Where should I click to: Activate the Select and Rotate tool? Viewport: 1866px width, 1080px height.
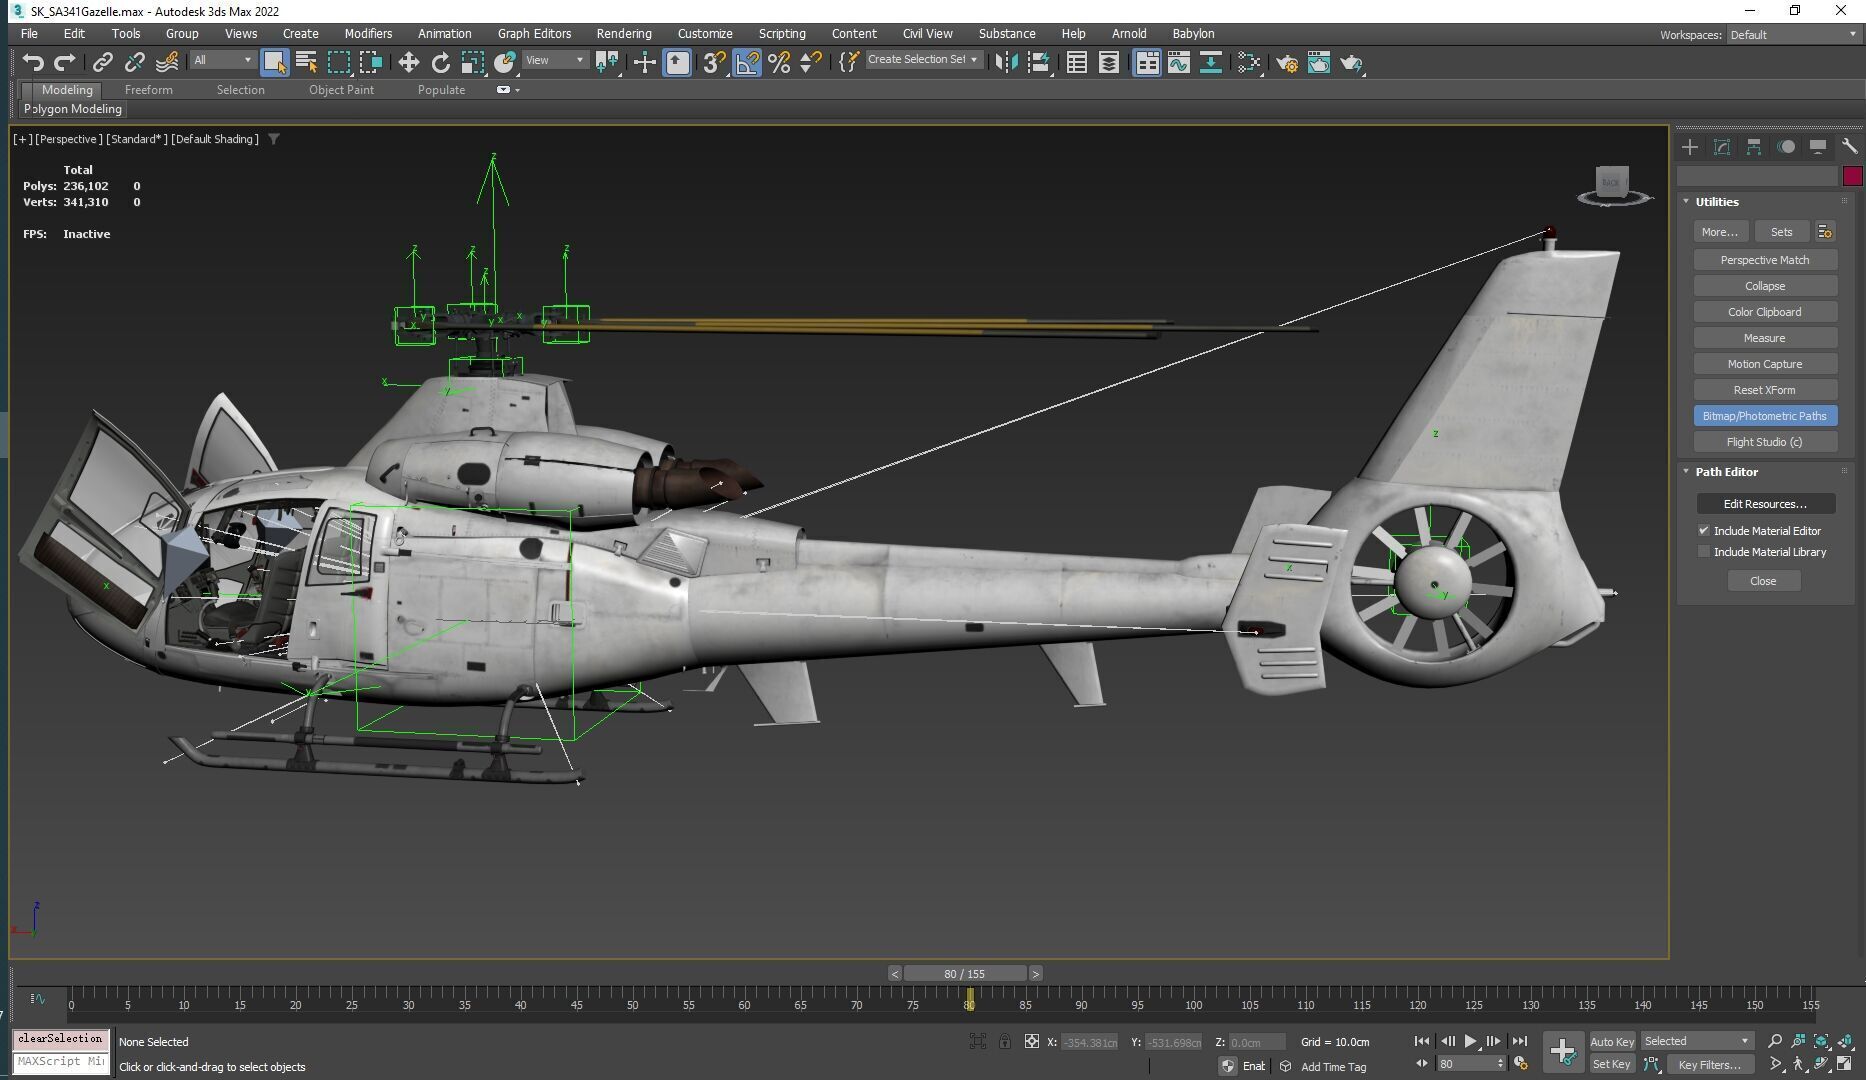(440, 63)
